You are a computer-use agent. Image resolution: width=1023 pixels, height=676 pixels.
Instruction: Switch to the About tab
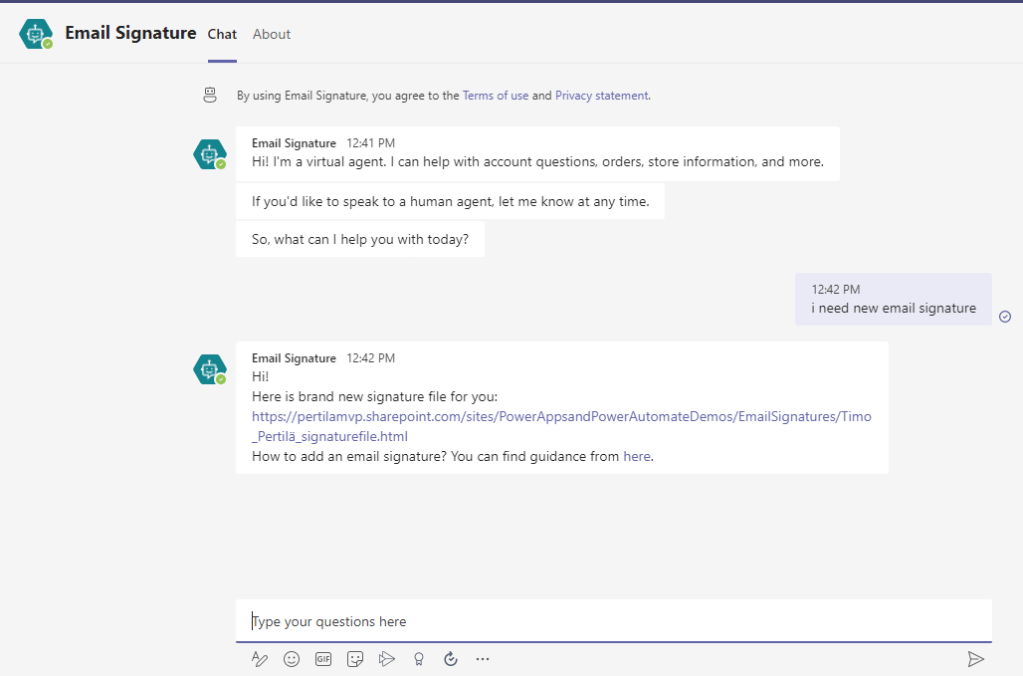tap(271, 34)
